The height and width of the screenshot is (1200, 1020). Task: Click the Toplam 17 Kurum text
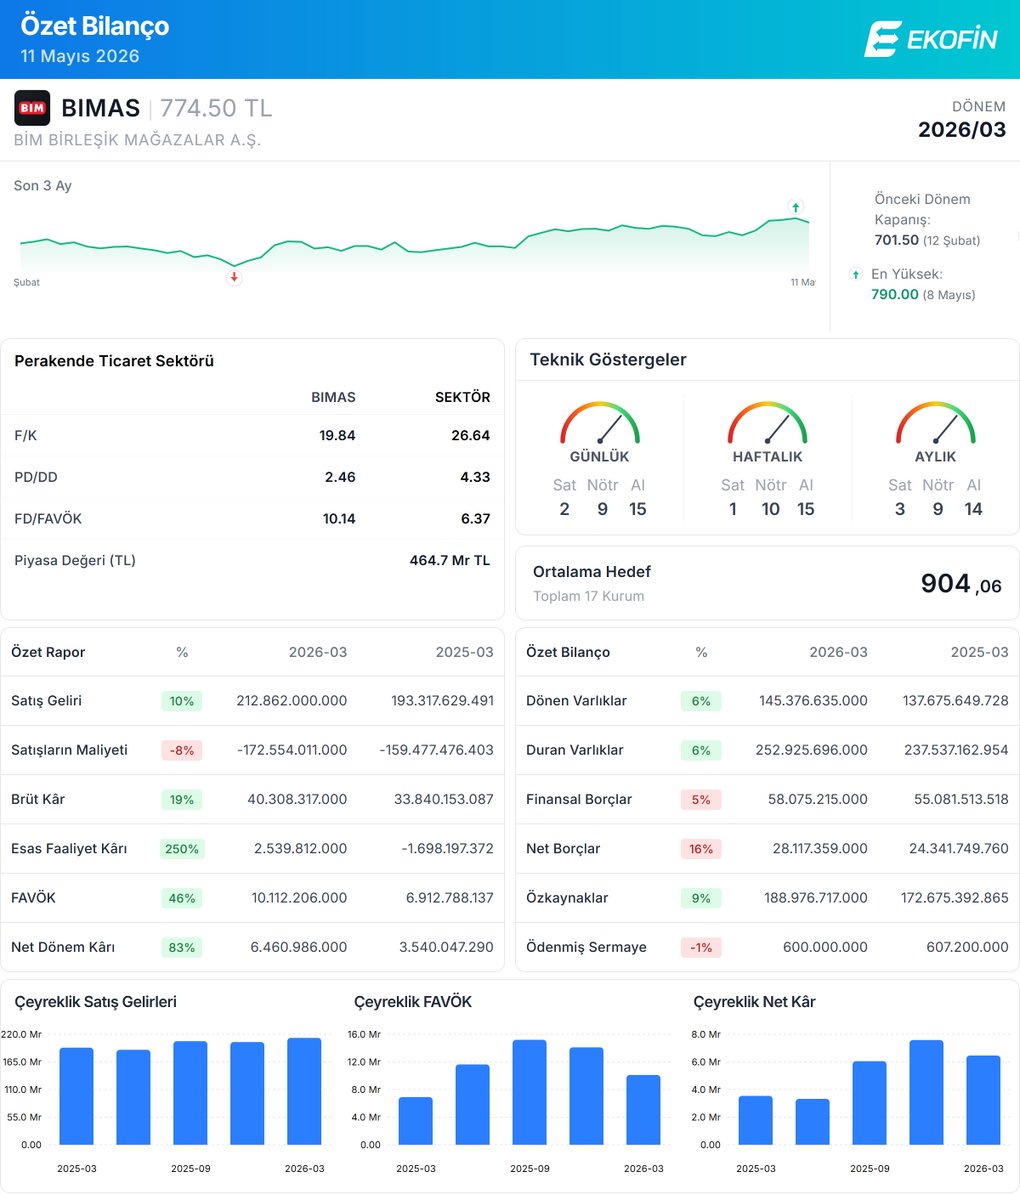point(588,596)
